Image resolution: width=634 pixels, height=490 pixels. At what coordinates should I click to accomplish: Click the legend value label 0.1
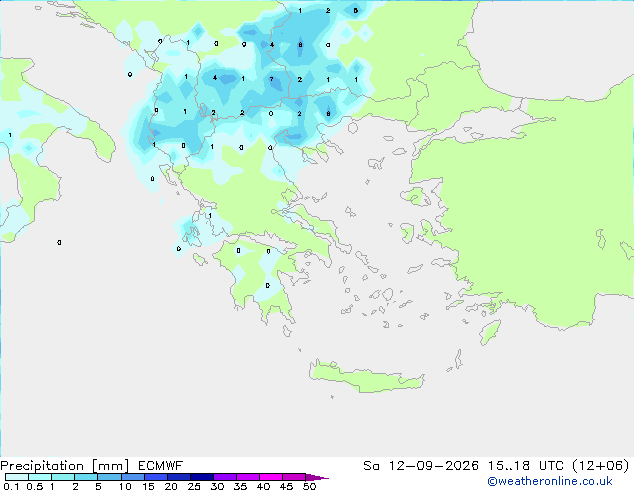[11, 486]
